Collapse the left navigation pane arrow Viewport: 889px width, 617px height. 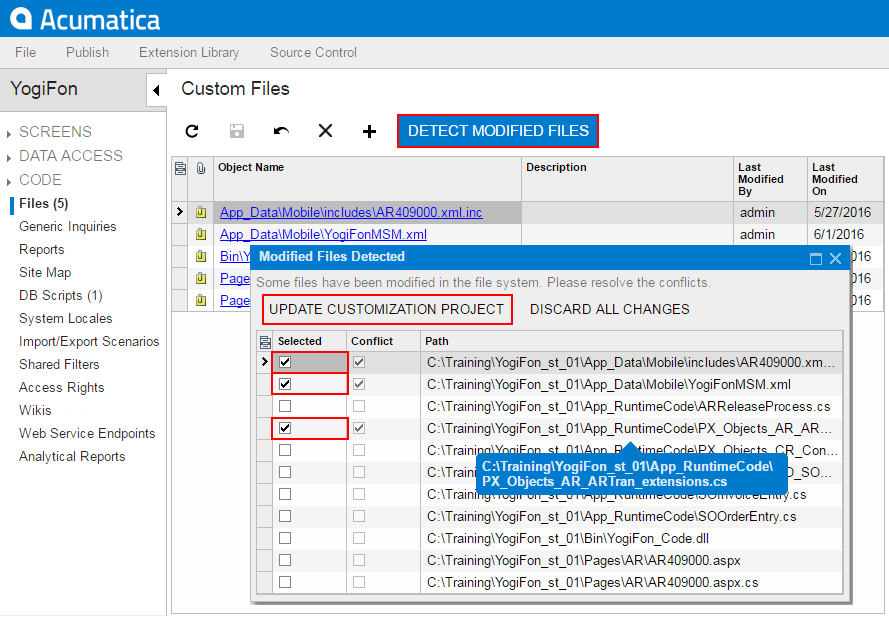click(156, 90)
